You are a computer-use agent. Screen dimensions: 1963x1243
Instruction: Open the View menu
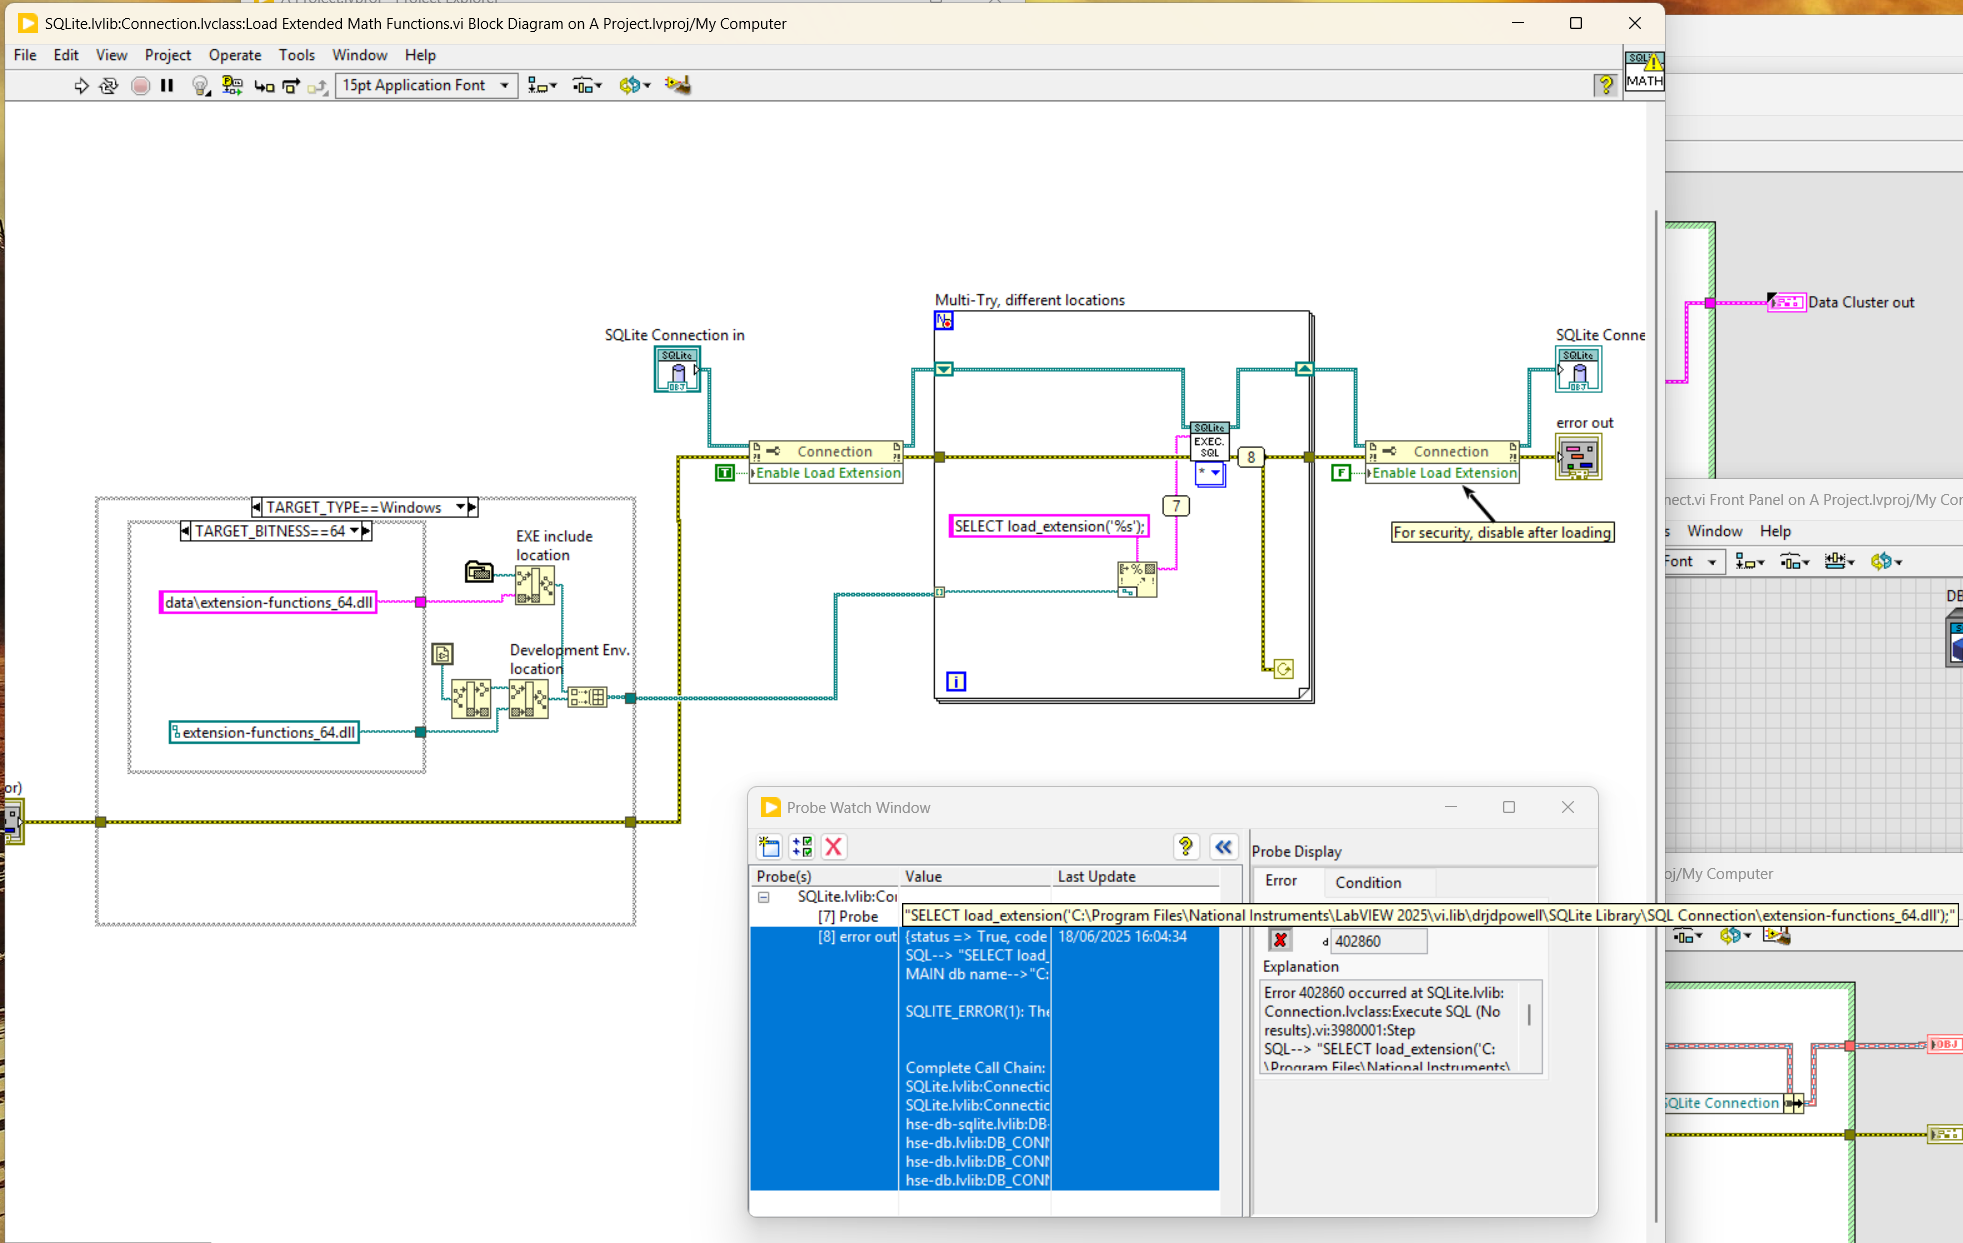pos(111,55)
